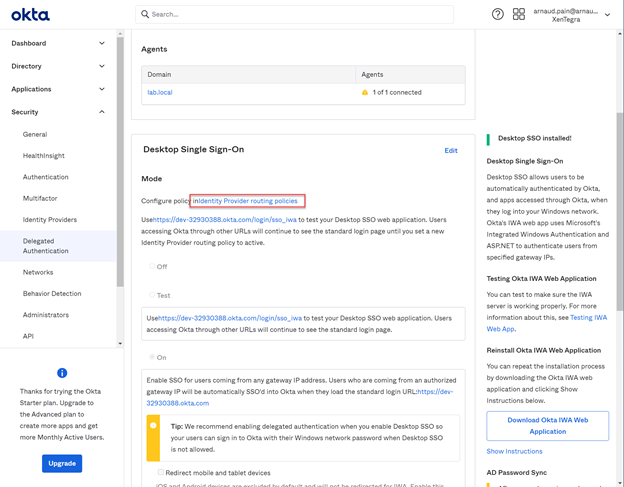Click the yellow Tip icon
The width and height of the screenshot is (624, 487).
pyautogui.click(x=153, y=425)
